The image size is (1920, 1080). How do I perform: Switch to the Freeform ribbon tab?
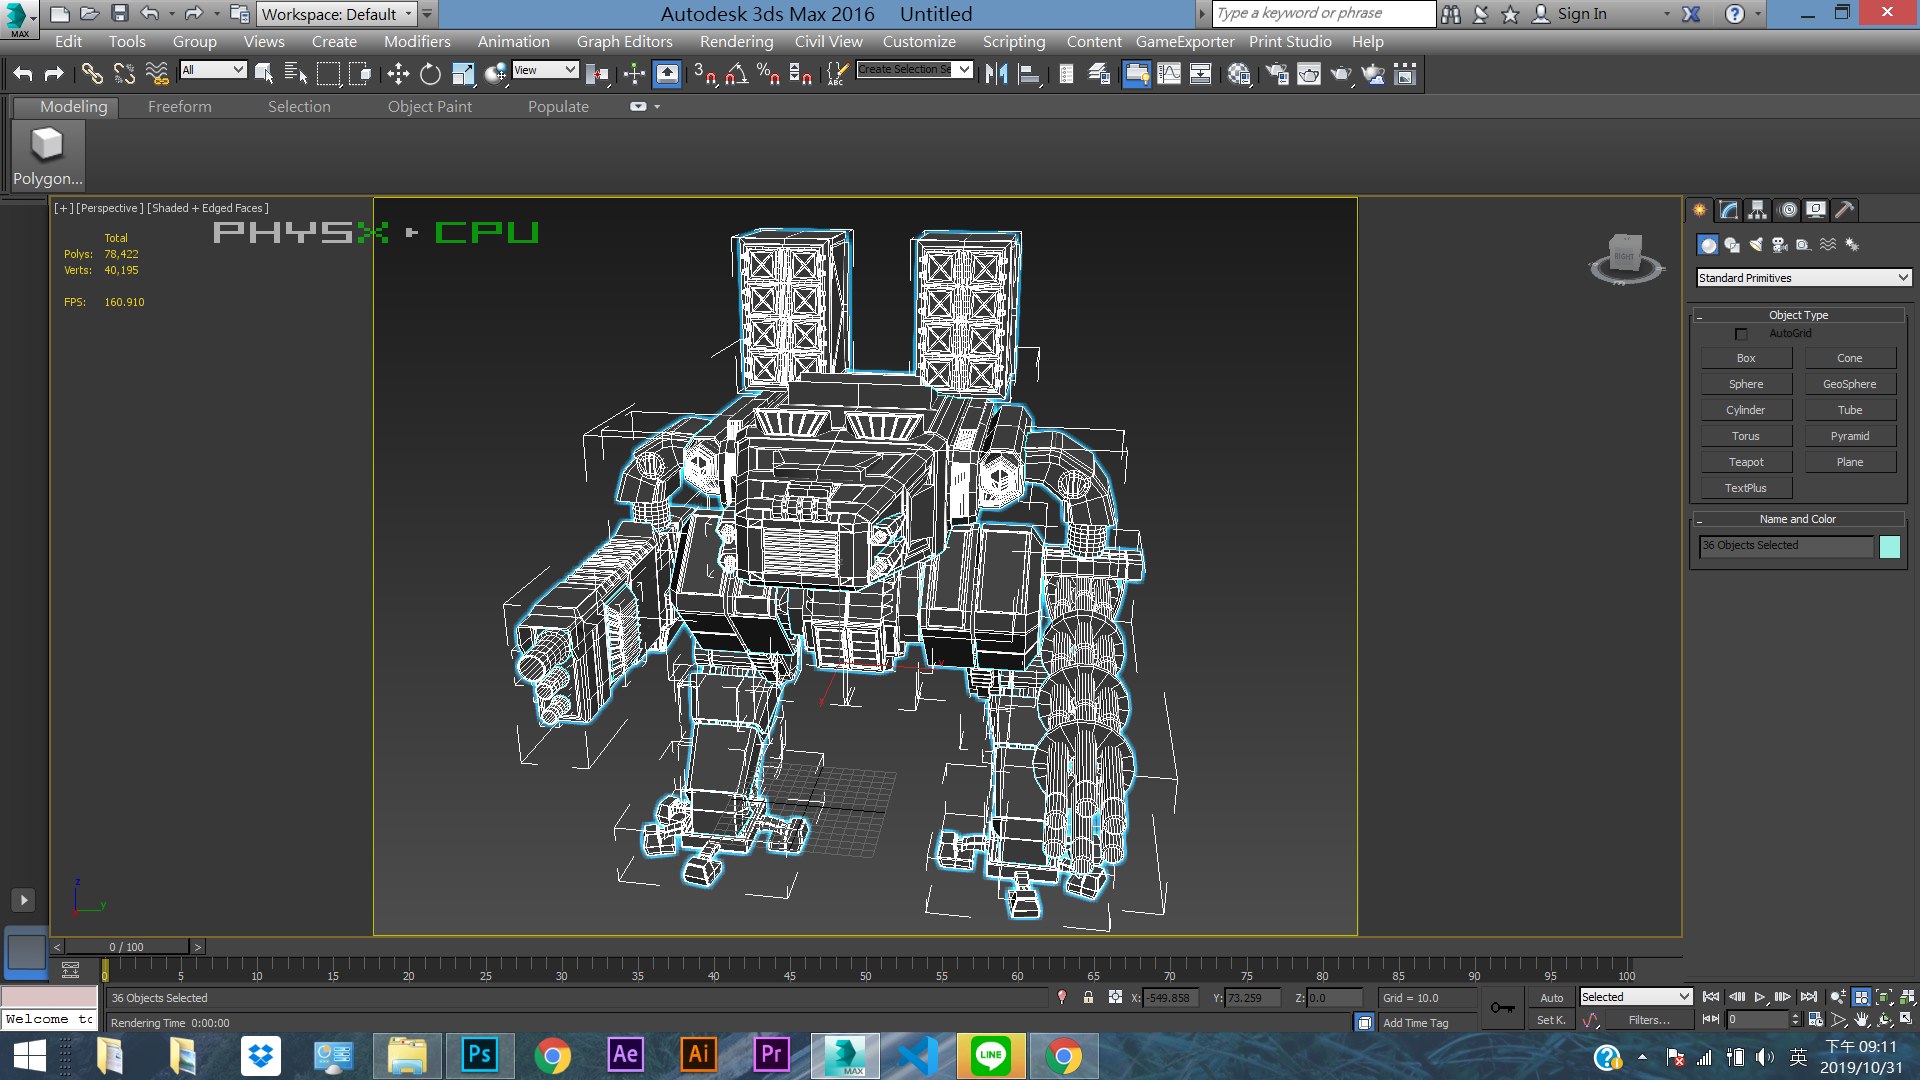(180, 107)
